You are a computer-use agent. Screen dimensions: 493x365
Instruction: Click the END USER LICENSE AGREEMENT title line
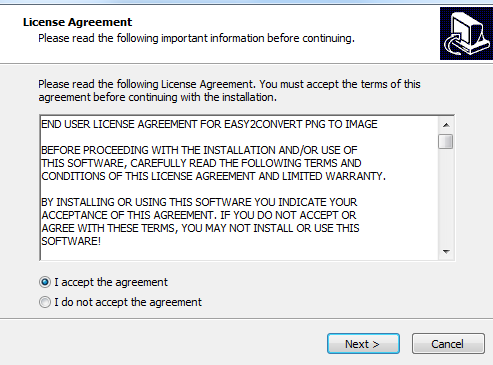point(209,124)
